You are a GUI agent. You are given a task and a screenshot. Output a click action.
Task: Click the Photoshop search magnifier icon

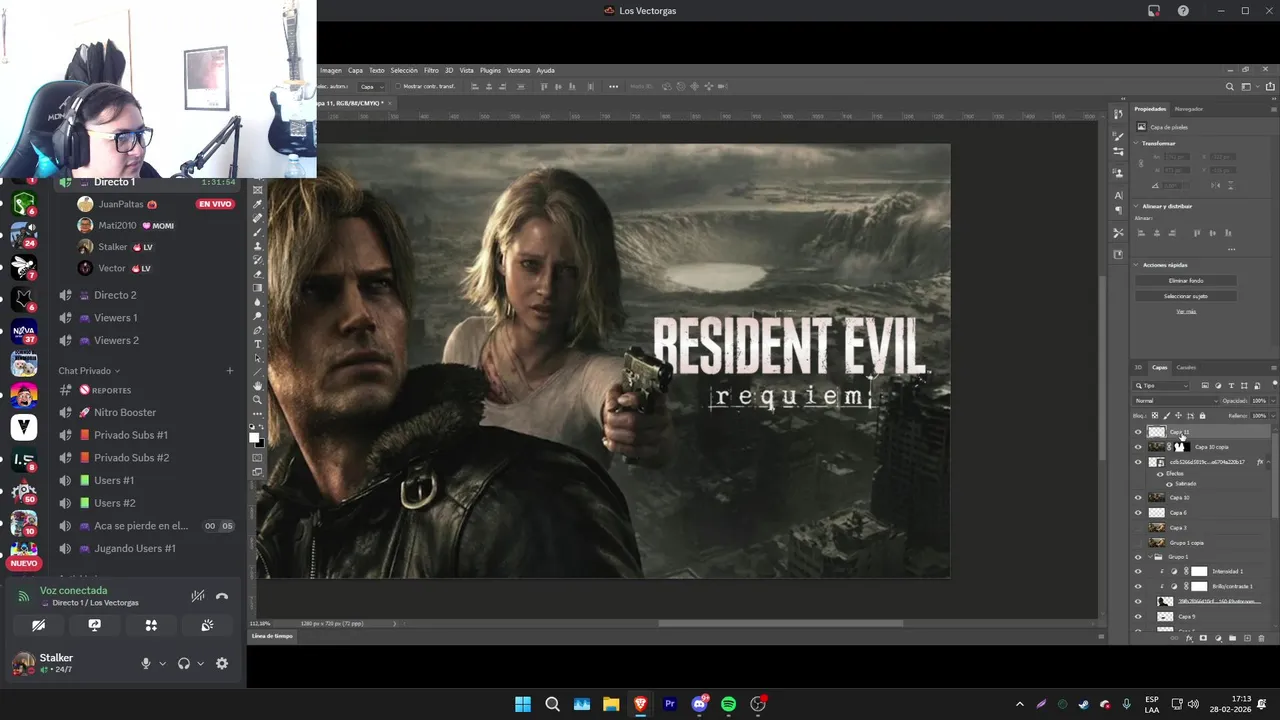[1230, 87]
